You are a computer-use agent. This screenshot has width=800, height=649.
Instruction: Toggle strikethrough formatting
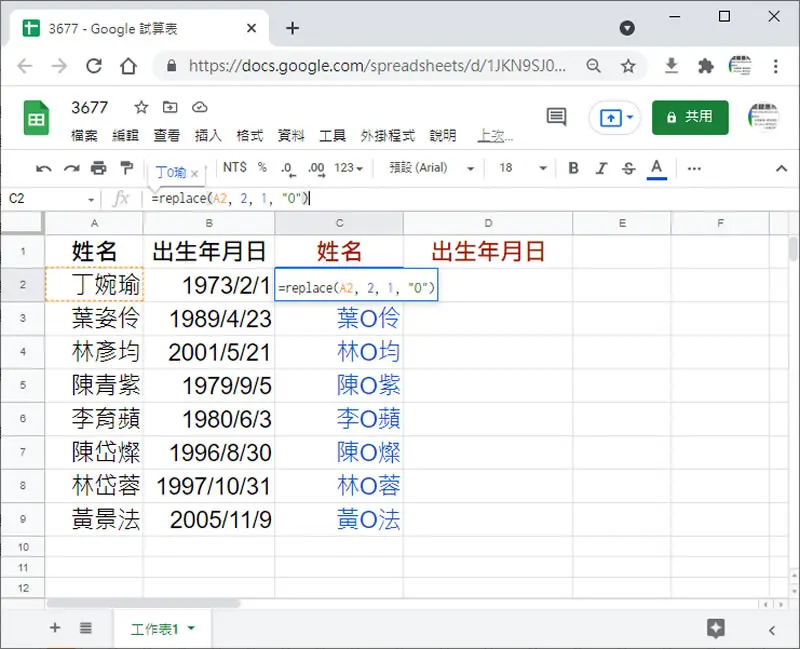click(629, 168)
